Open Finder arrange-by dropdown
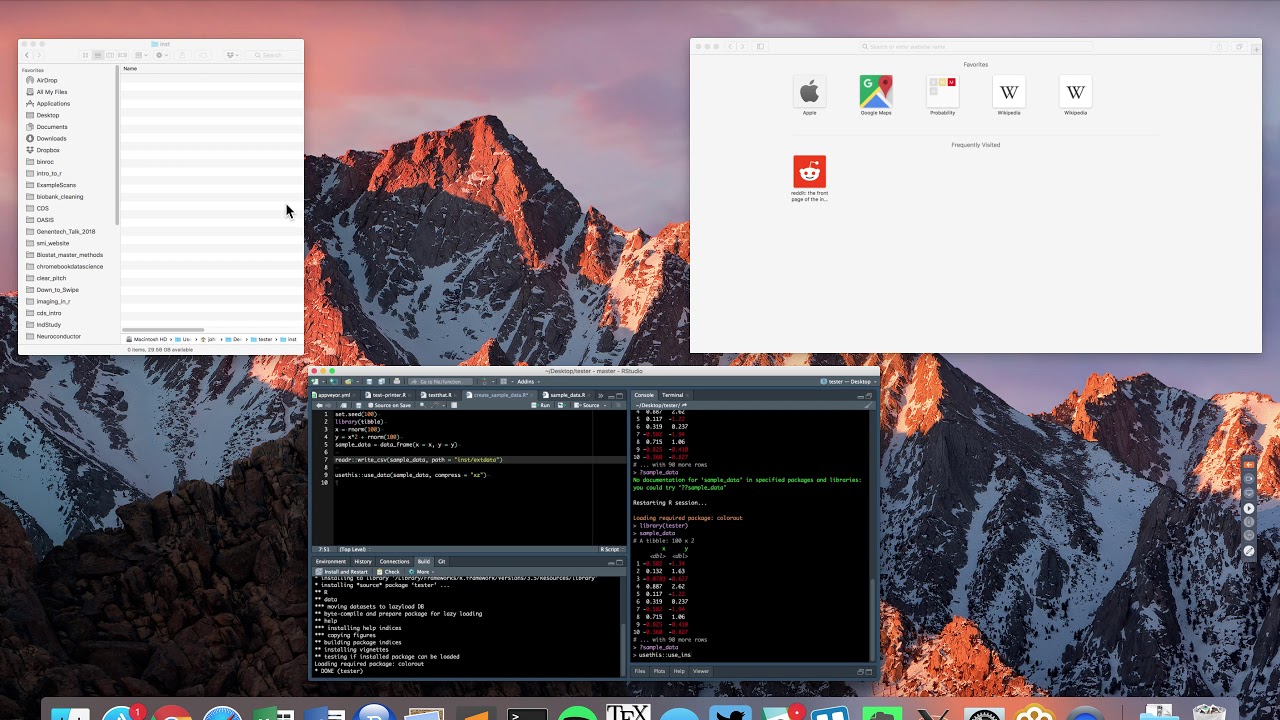Viewport: 1280px width, 720px height. pos(141,55)
